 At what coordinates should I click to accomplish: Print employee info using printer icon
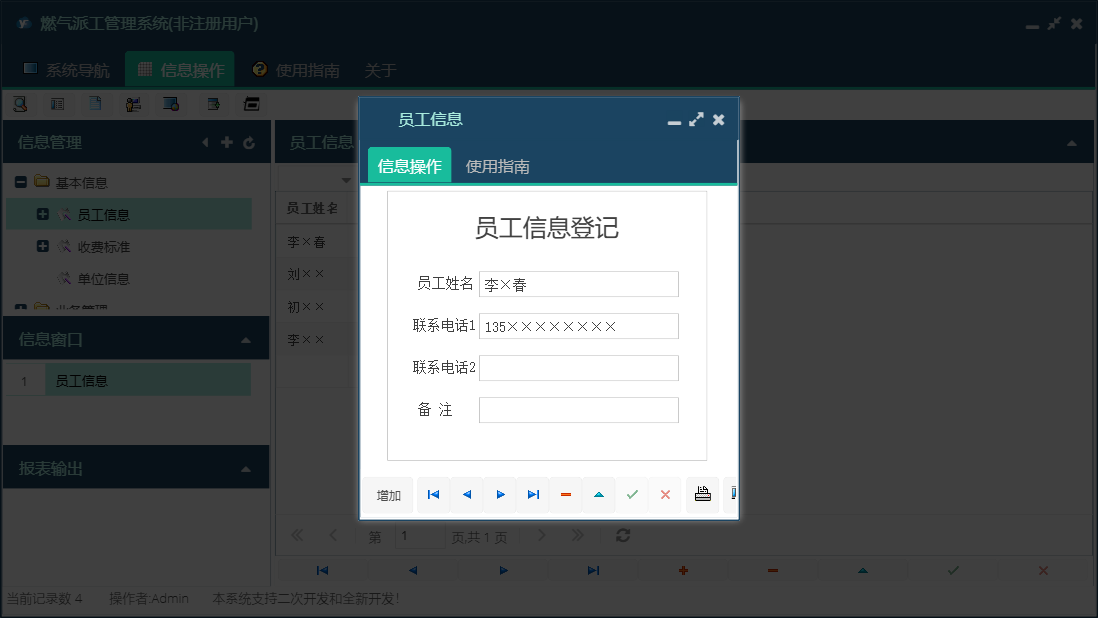coord(701,494)
